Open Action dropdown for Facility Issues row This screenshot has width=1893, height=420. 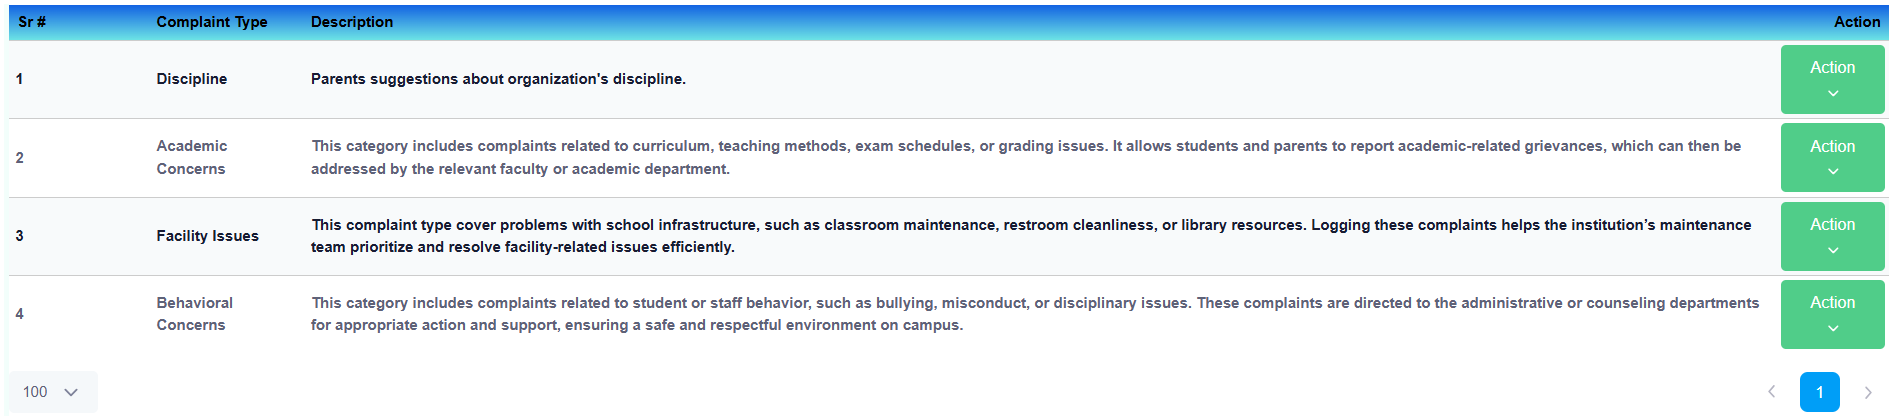pyautogui.click(x=1832, y=236)
